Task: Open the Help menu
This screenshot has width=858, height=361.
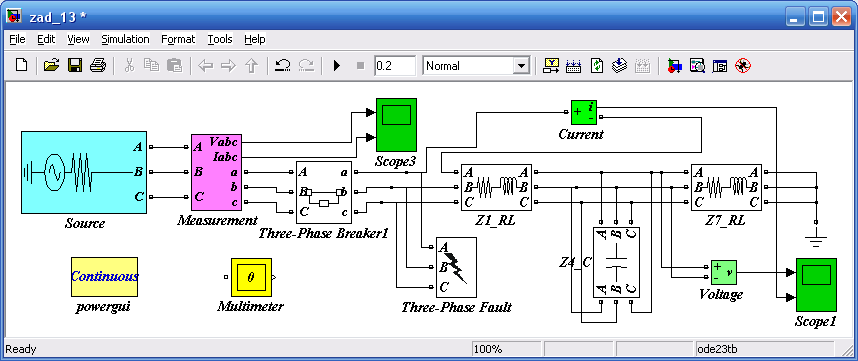Action: [254, 39]
